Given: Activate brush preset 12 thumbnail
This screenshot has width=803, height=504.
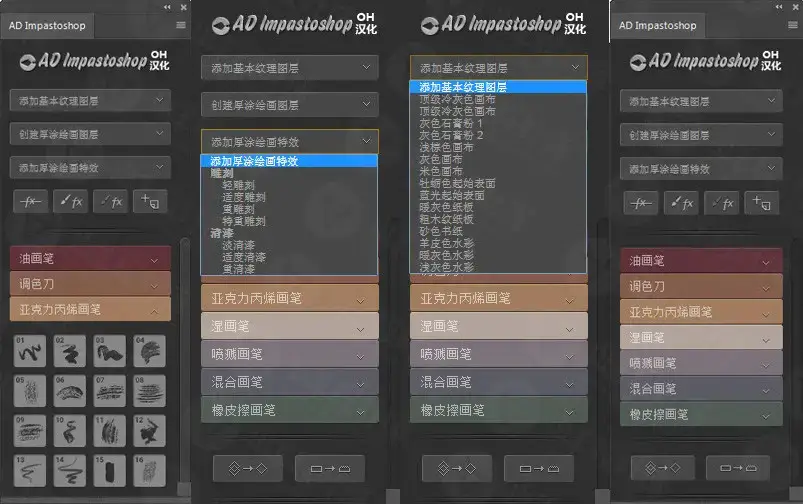Looking at the screenshot, I should (x=150, y=431).
